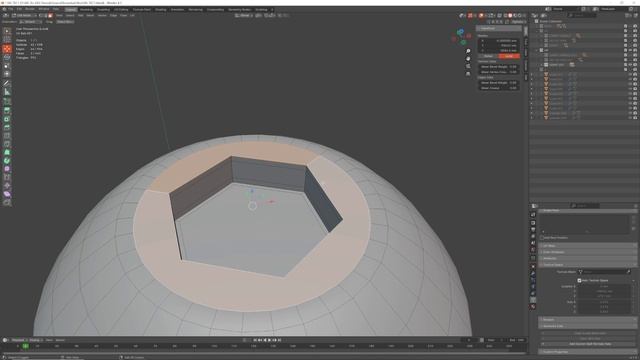The width and height of the screenshot is (640, 360).
Task: Select the Annotate tool
Action: 7,83
